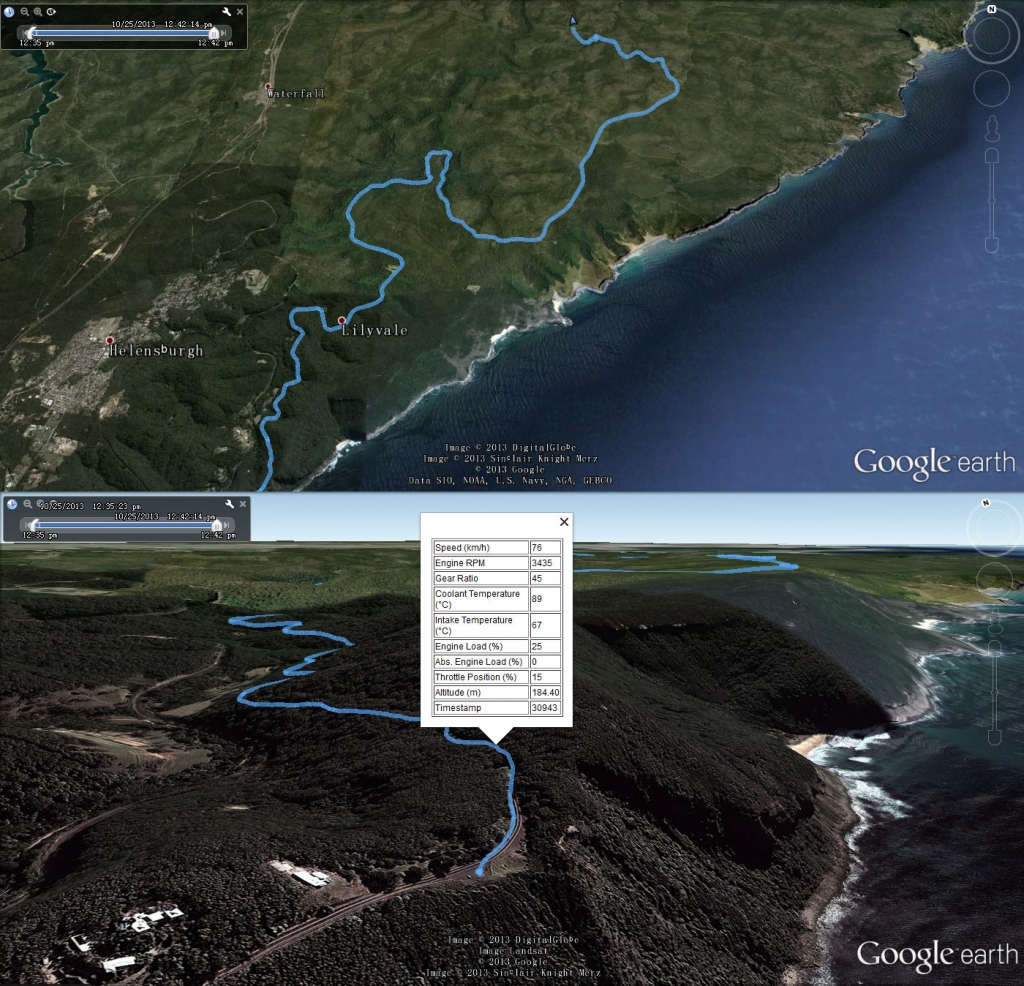
Task: Click the Lilyvale placemark pin
Action: click(x=342, y=321)
